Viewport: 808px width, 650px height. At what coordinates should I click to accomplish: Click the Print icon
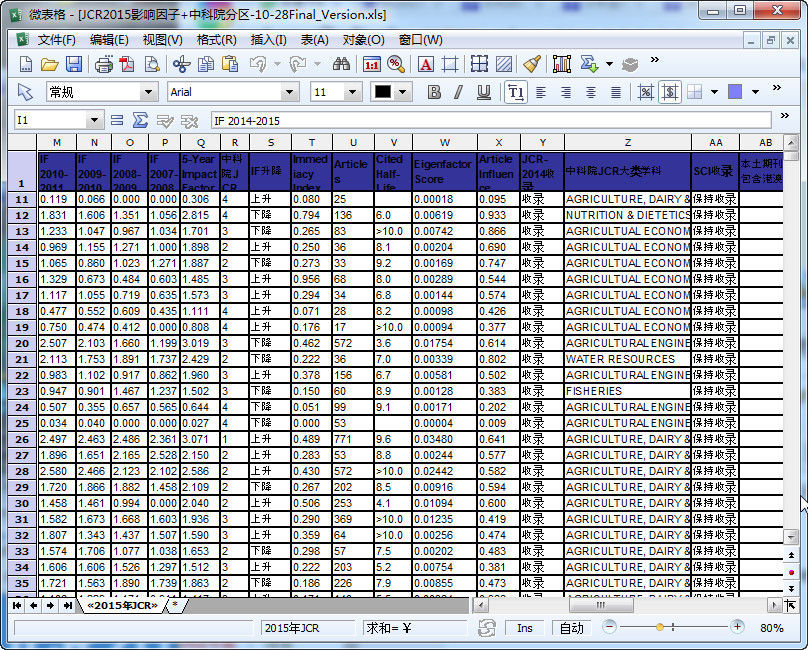[103, 64]
